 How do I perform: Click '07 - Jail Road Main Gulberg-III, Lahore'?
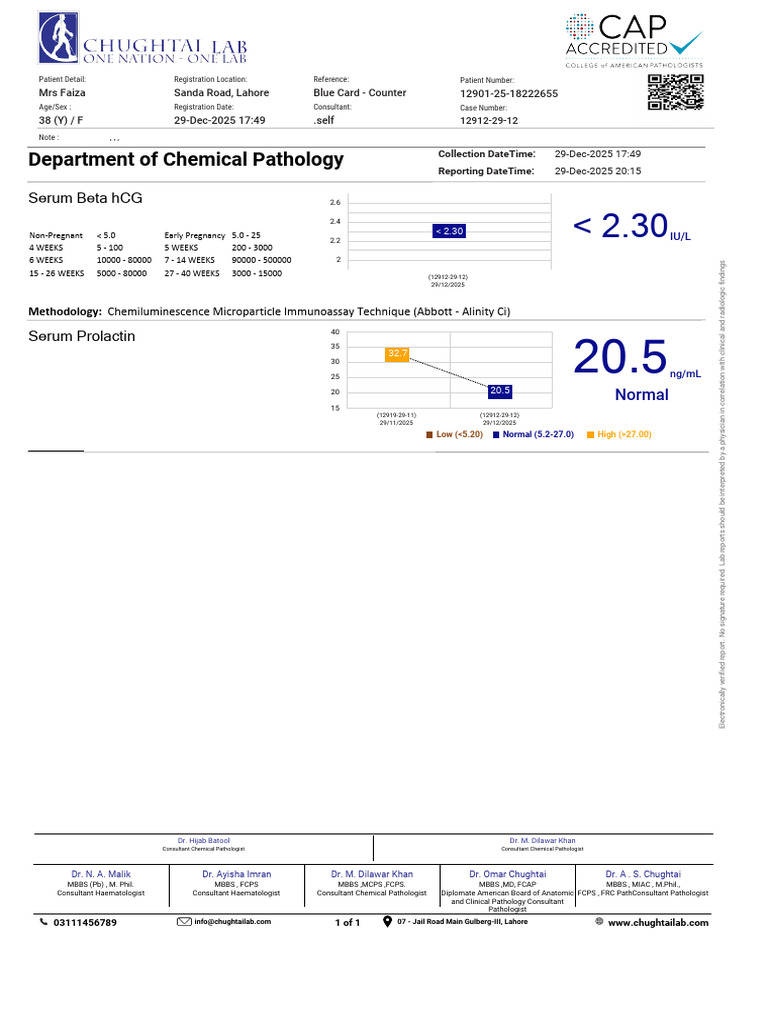coord(462,921)
